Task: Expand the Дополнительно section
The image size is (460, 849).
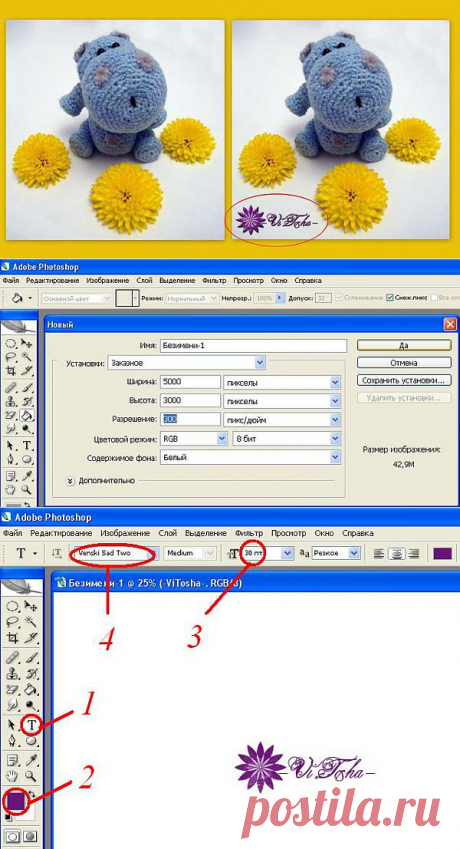Action: tap(70, 481)
